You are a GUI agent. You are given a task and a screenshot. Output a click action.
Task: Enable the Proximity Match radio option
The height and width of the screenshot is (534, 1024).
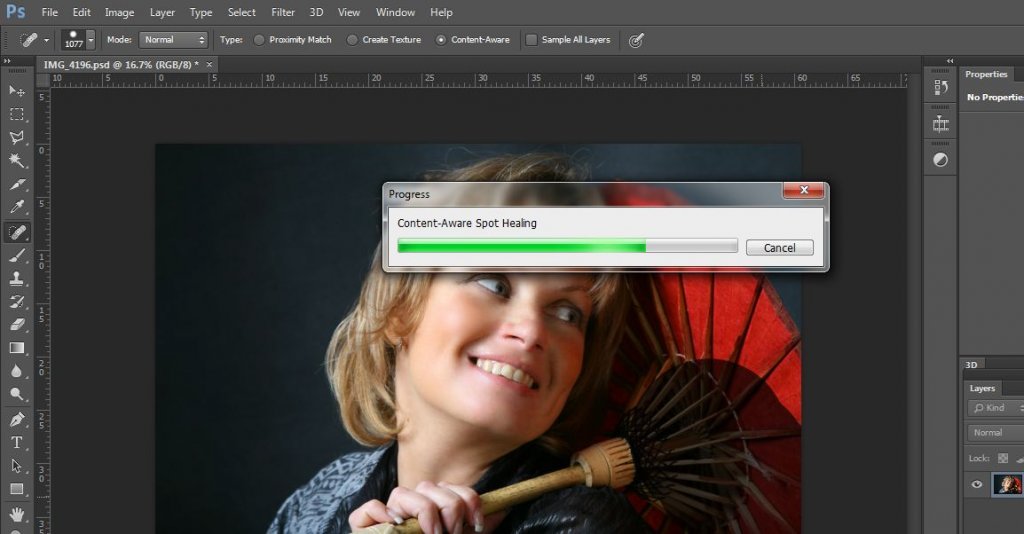pyautogui.click(x=260, y=40)
